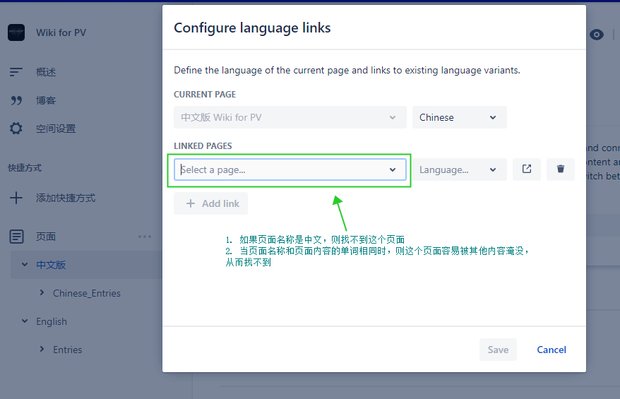The width and height of the screenshot is (620, 399).
Task: Open linked page in new window icon
Action: click(526, 169)
